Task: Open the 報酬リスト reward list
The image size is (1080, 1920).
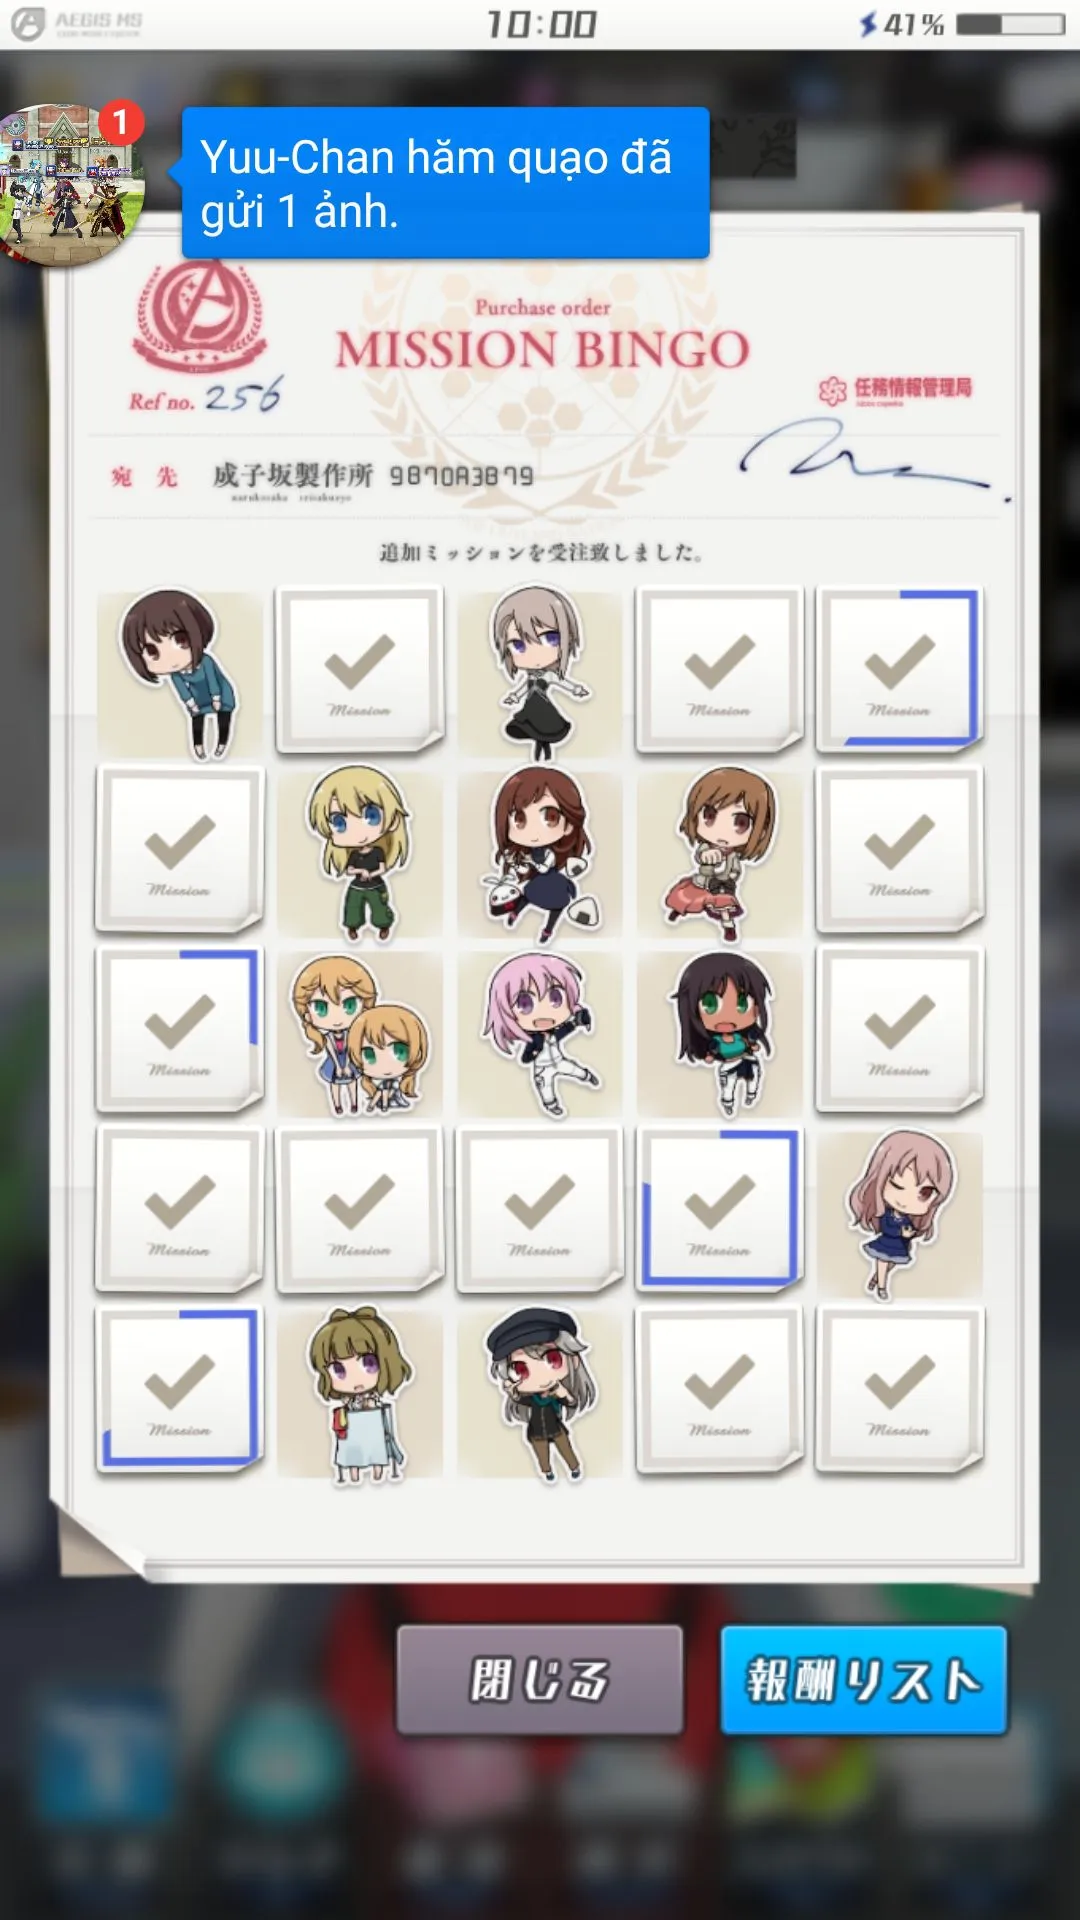Action: tap(864, 1680)
